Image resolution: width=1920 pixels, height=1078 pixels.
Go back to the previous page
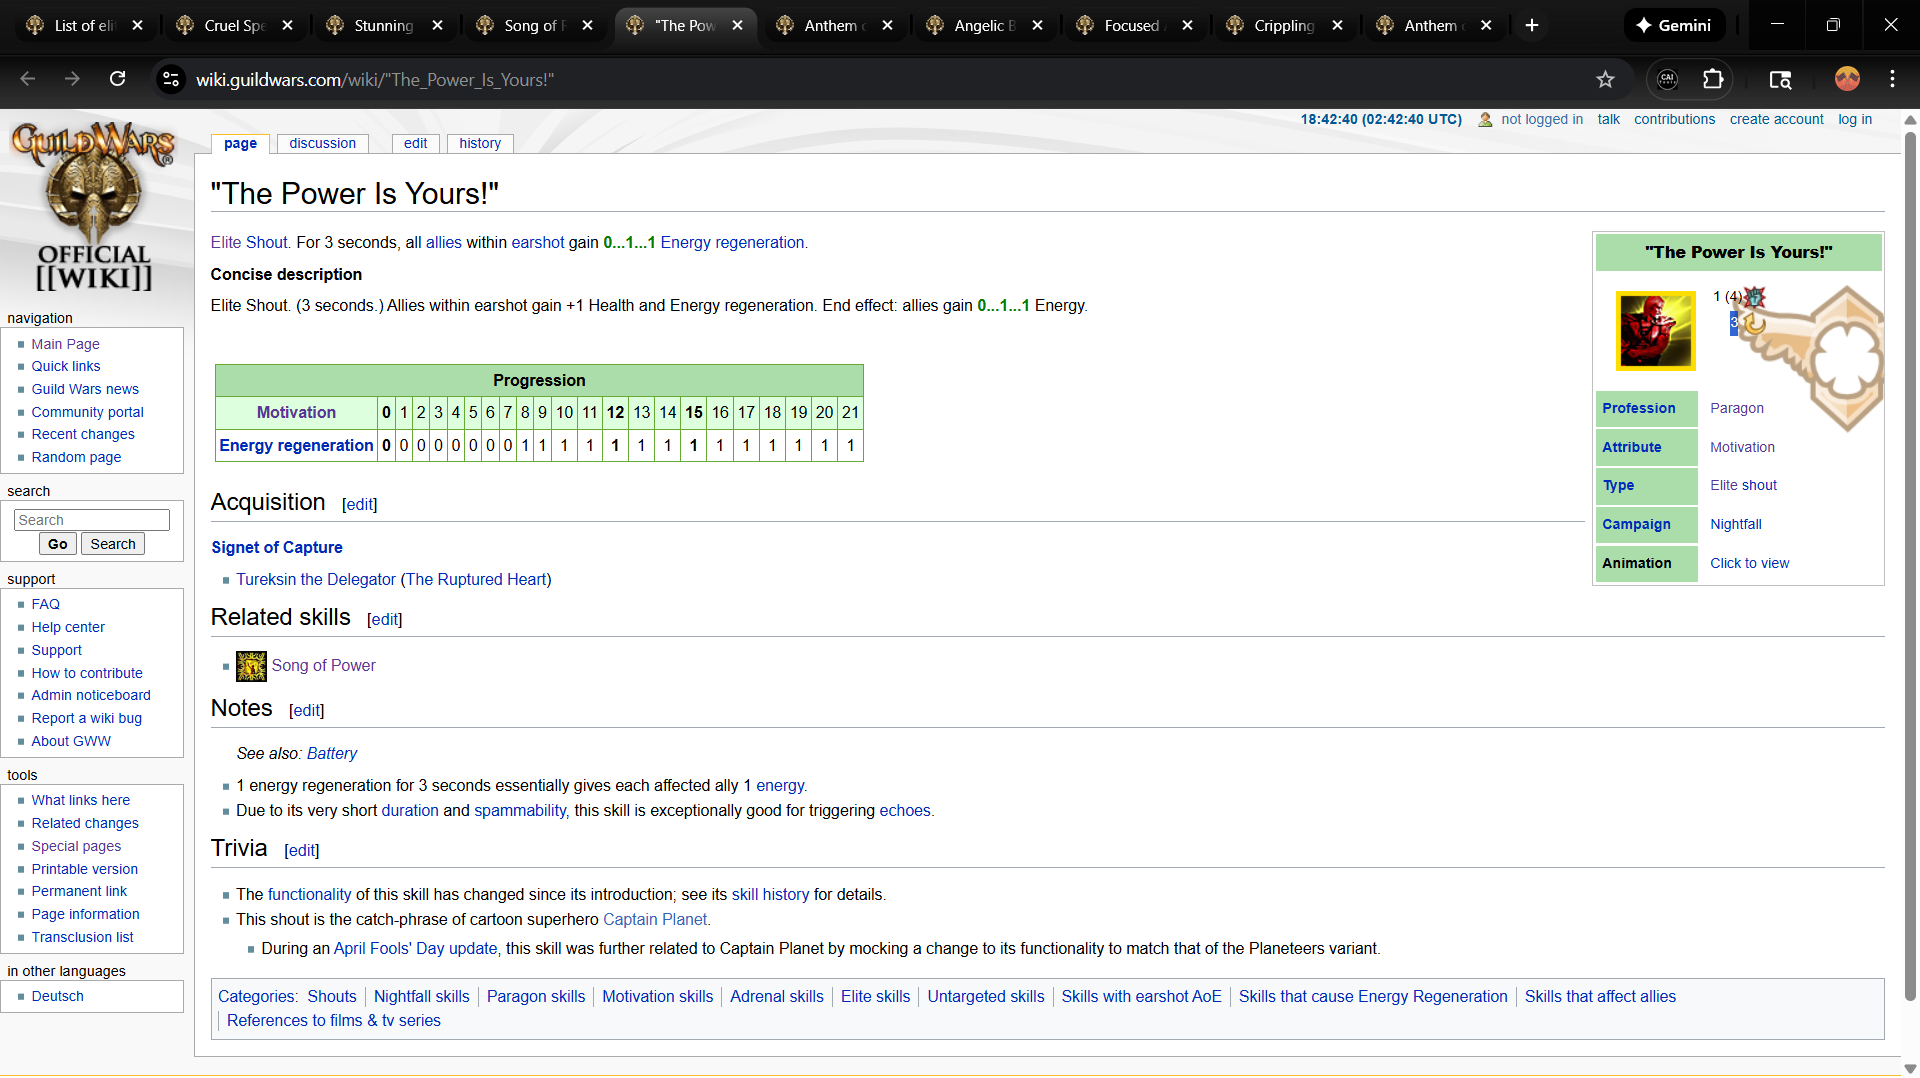pos(28,79)
